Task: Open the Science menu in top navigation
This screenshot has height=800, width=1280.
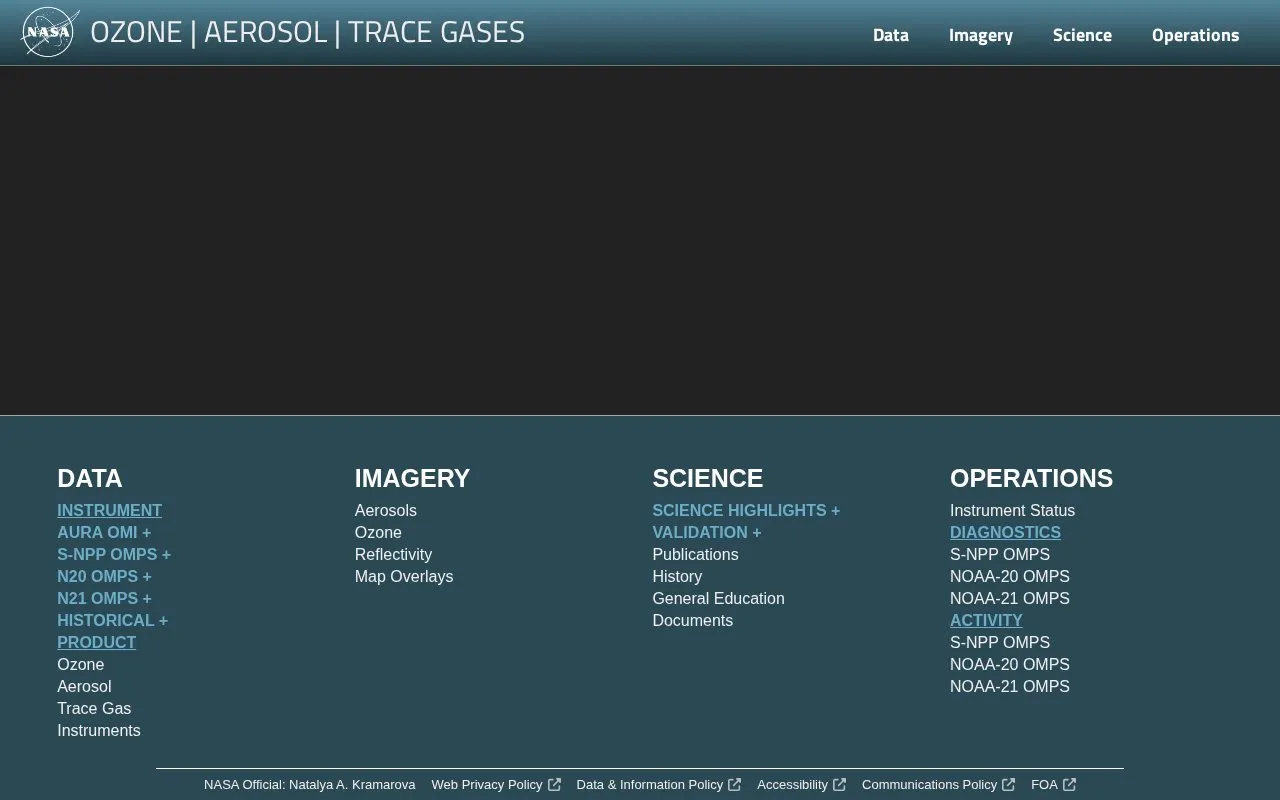Action: [x=1082, y=35]
